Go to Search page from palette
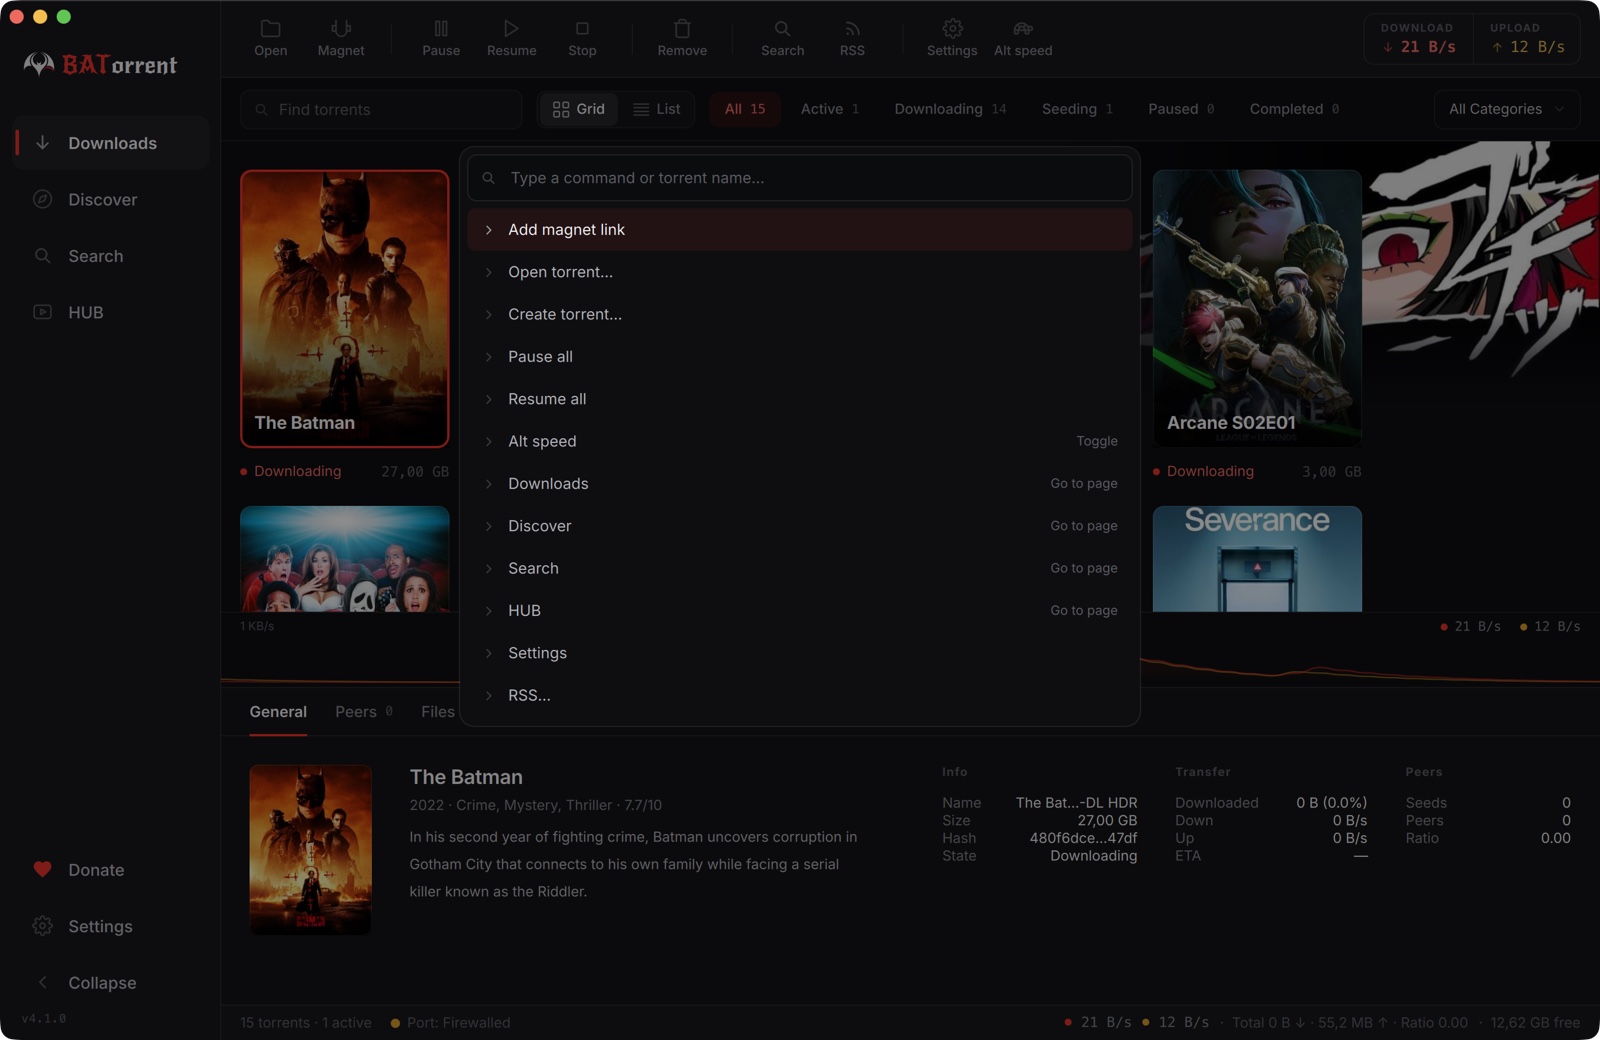1600x1040 pixels. tap(800, 568)
